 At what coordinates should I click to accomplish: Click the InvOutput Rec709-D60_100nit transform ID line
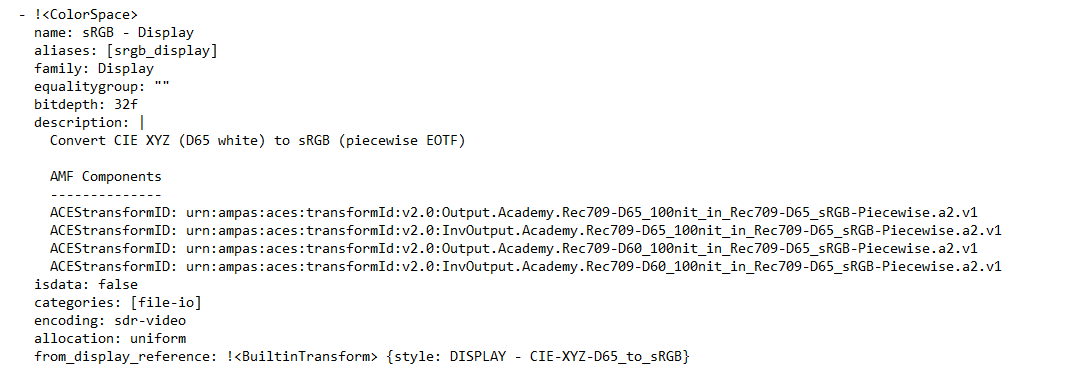526,266
